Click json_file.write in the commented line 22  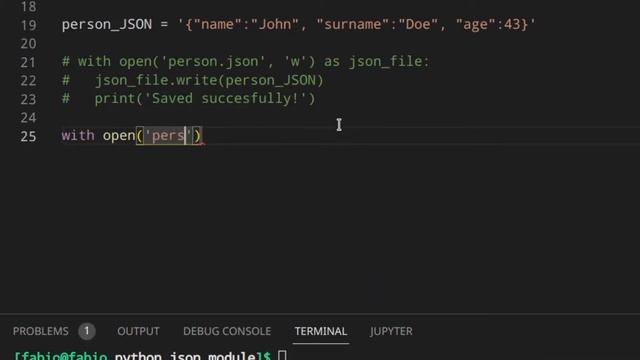pyautogui.click(x=156, y=80)
